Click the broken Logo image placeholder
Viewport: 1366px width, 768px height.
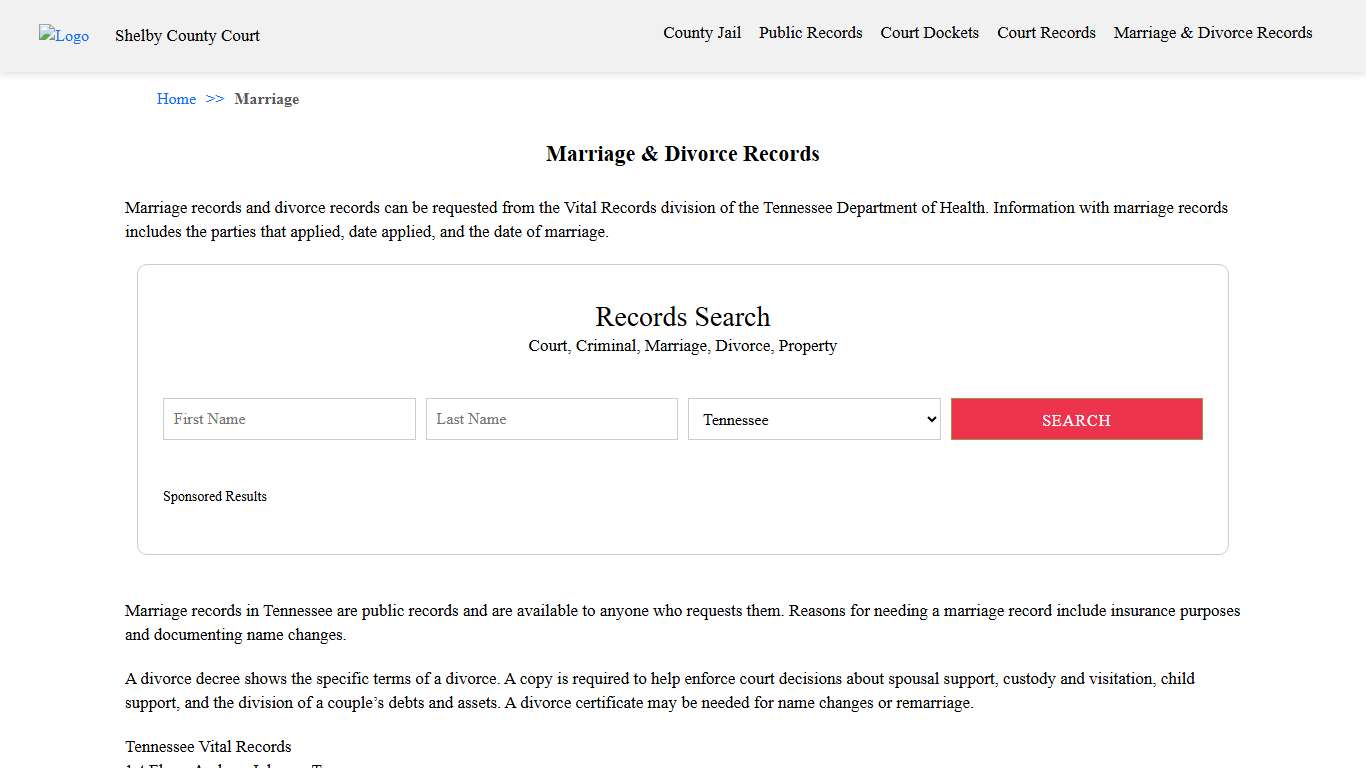(63, 36)
